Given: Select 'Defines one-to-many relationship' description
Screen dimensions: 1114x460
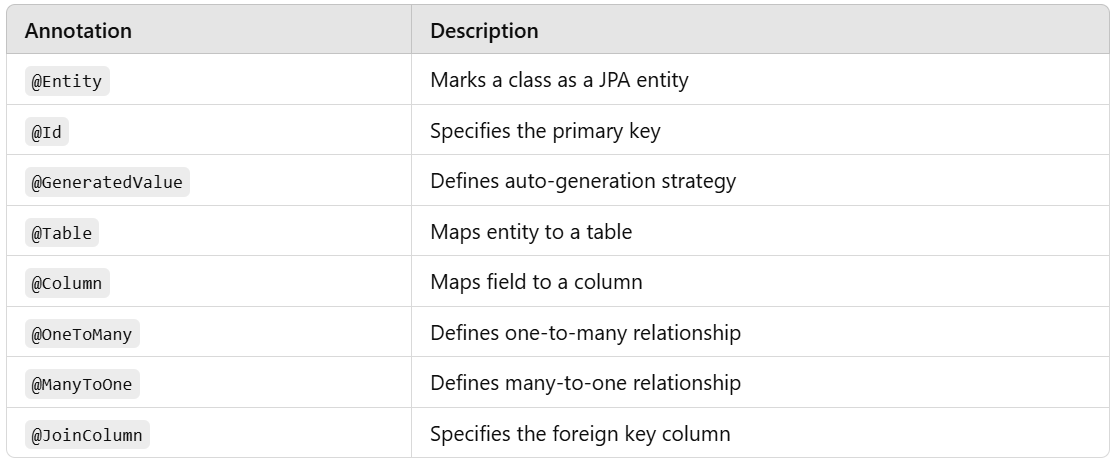Looking at the screenshot, I should [585, 333].
